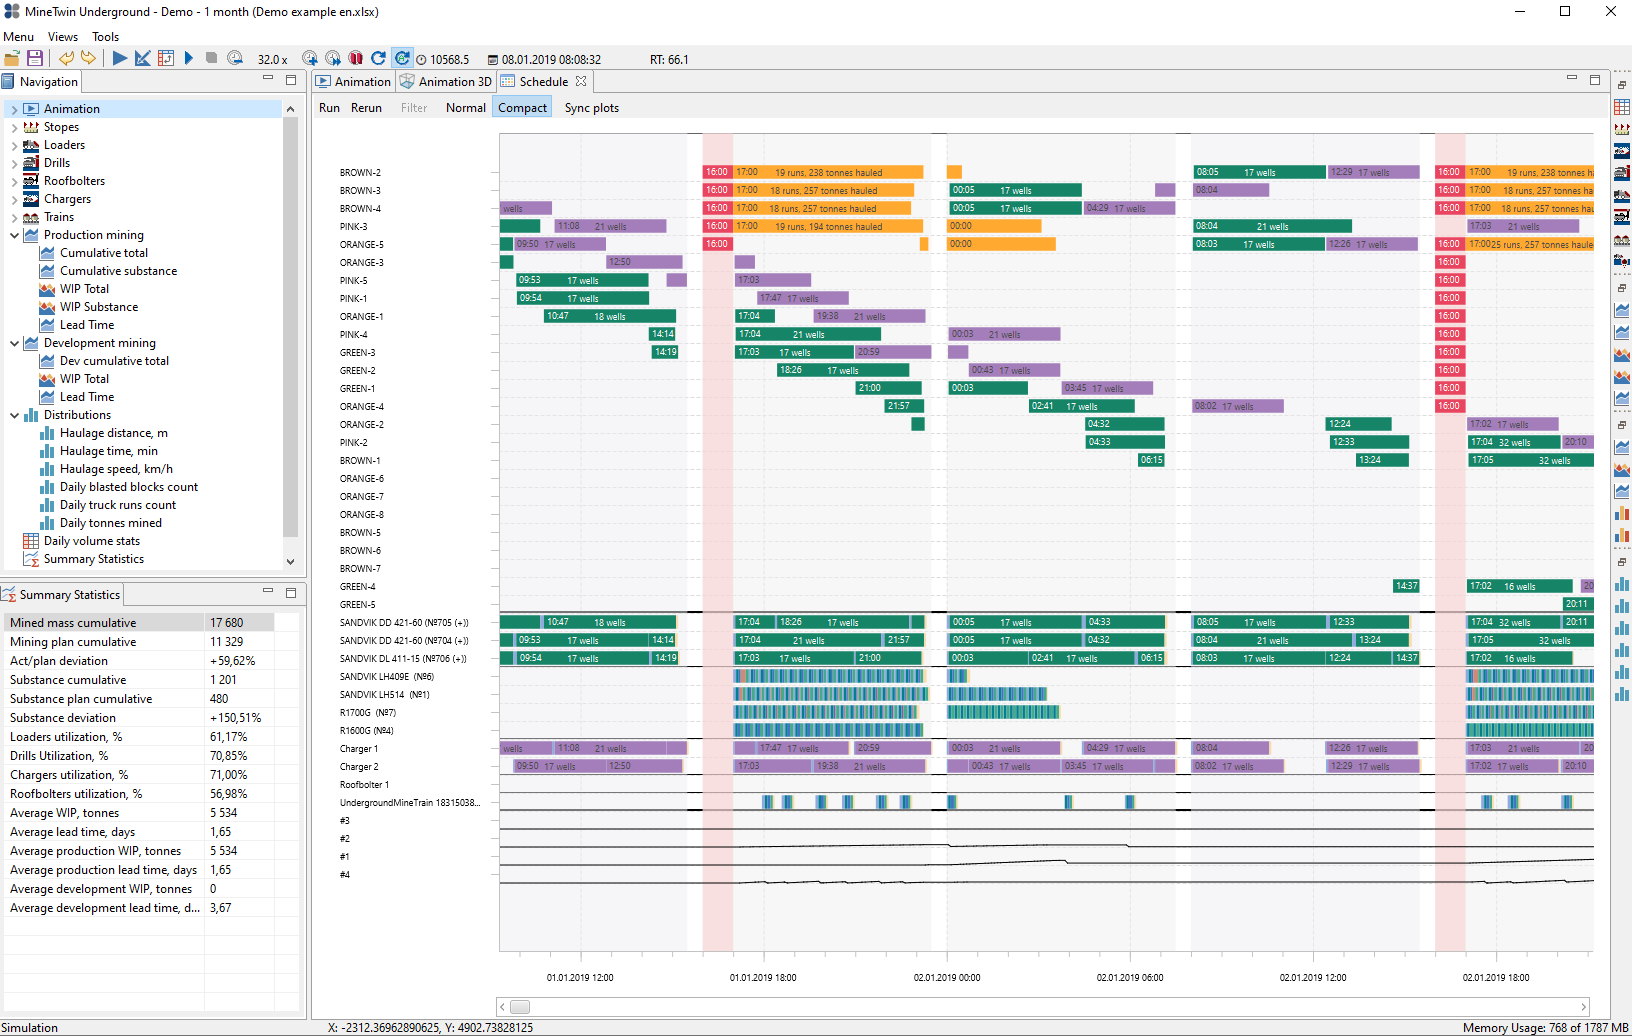Select Dev cumulative total item

click(x=114, y=361)
